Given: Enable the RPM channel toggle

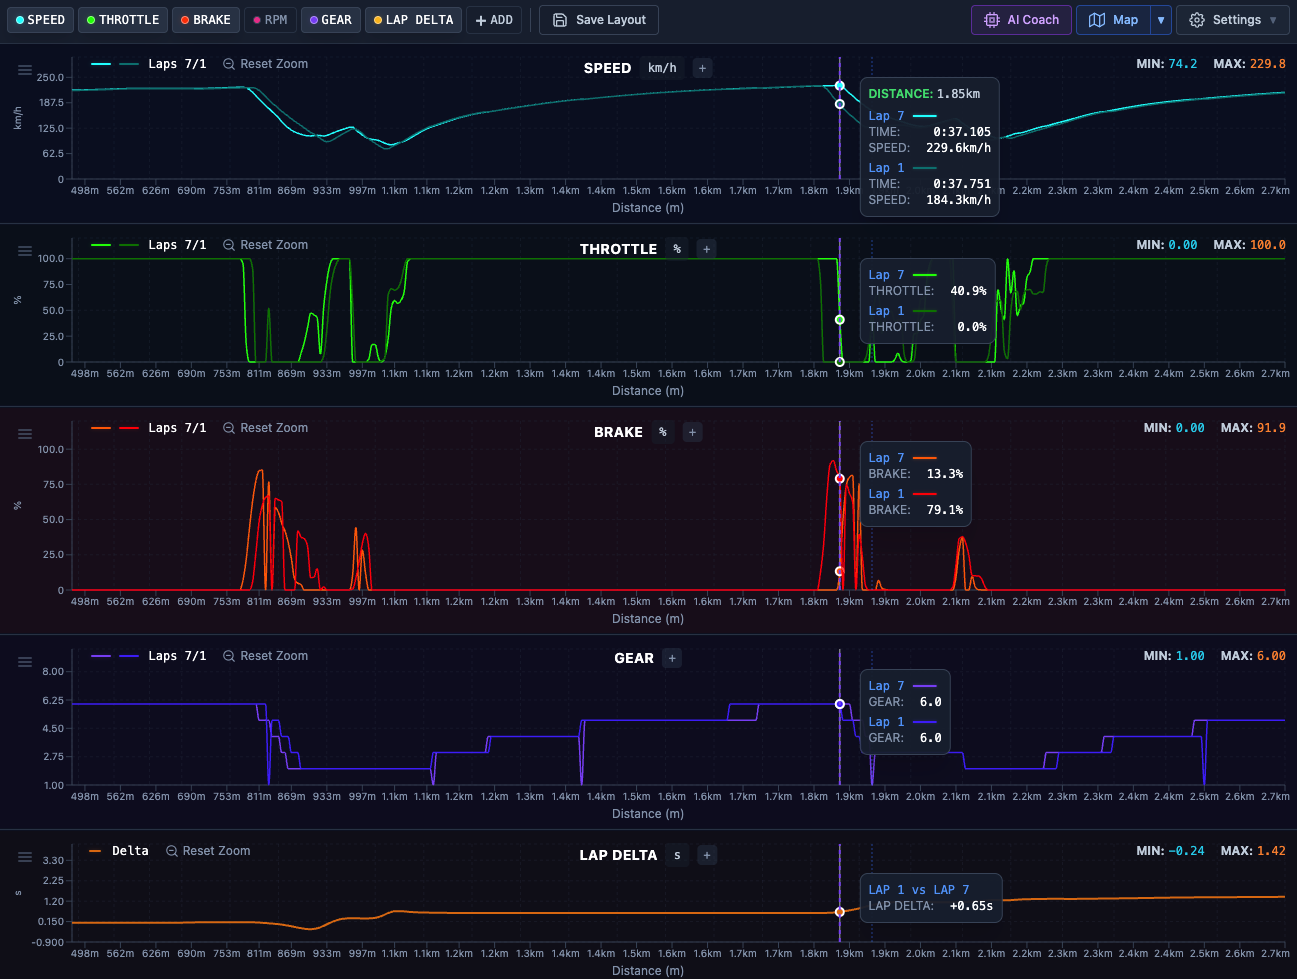Looking at the screenshot, I should 270,19.
